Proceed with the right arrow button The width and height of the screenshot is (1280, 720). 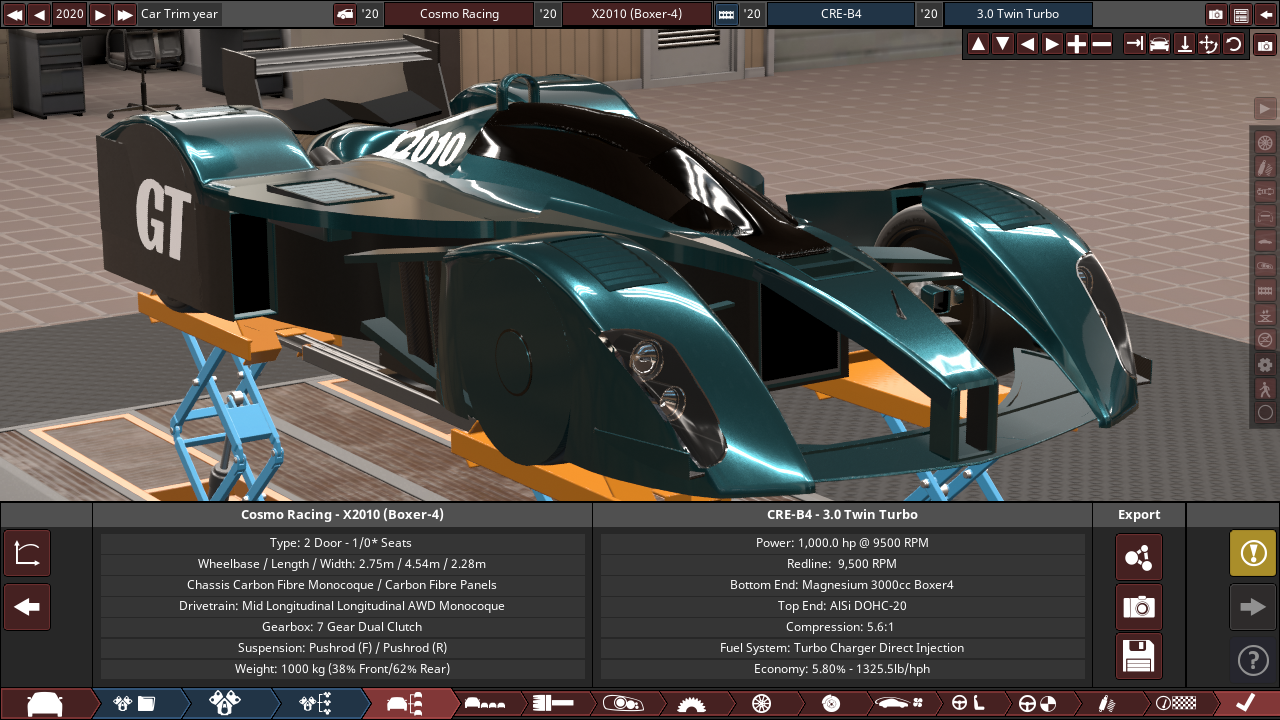click(x=1253, y=607)
